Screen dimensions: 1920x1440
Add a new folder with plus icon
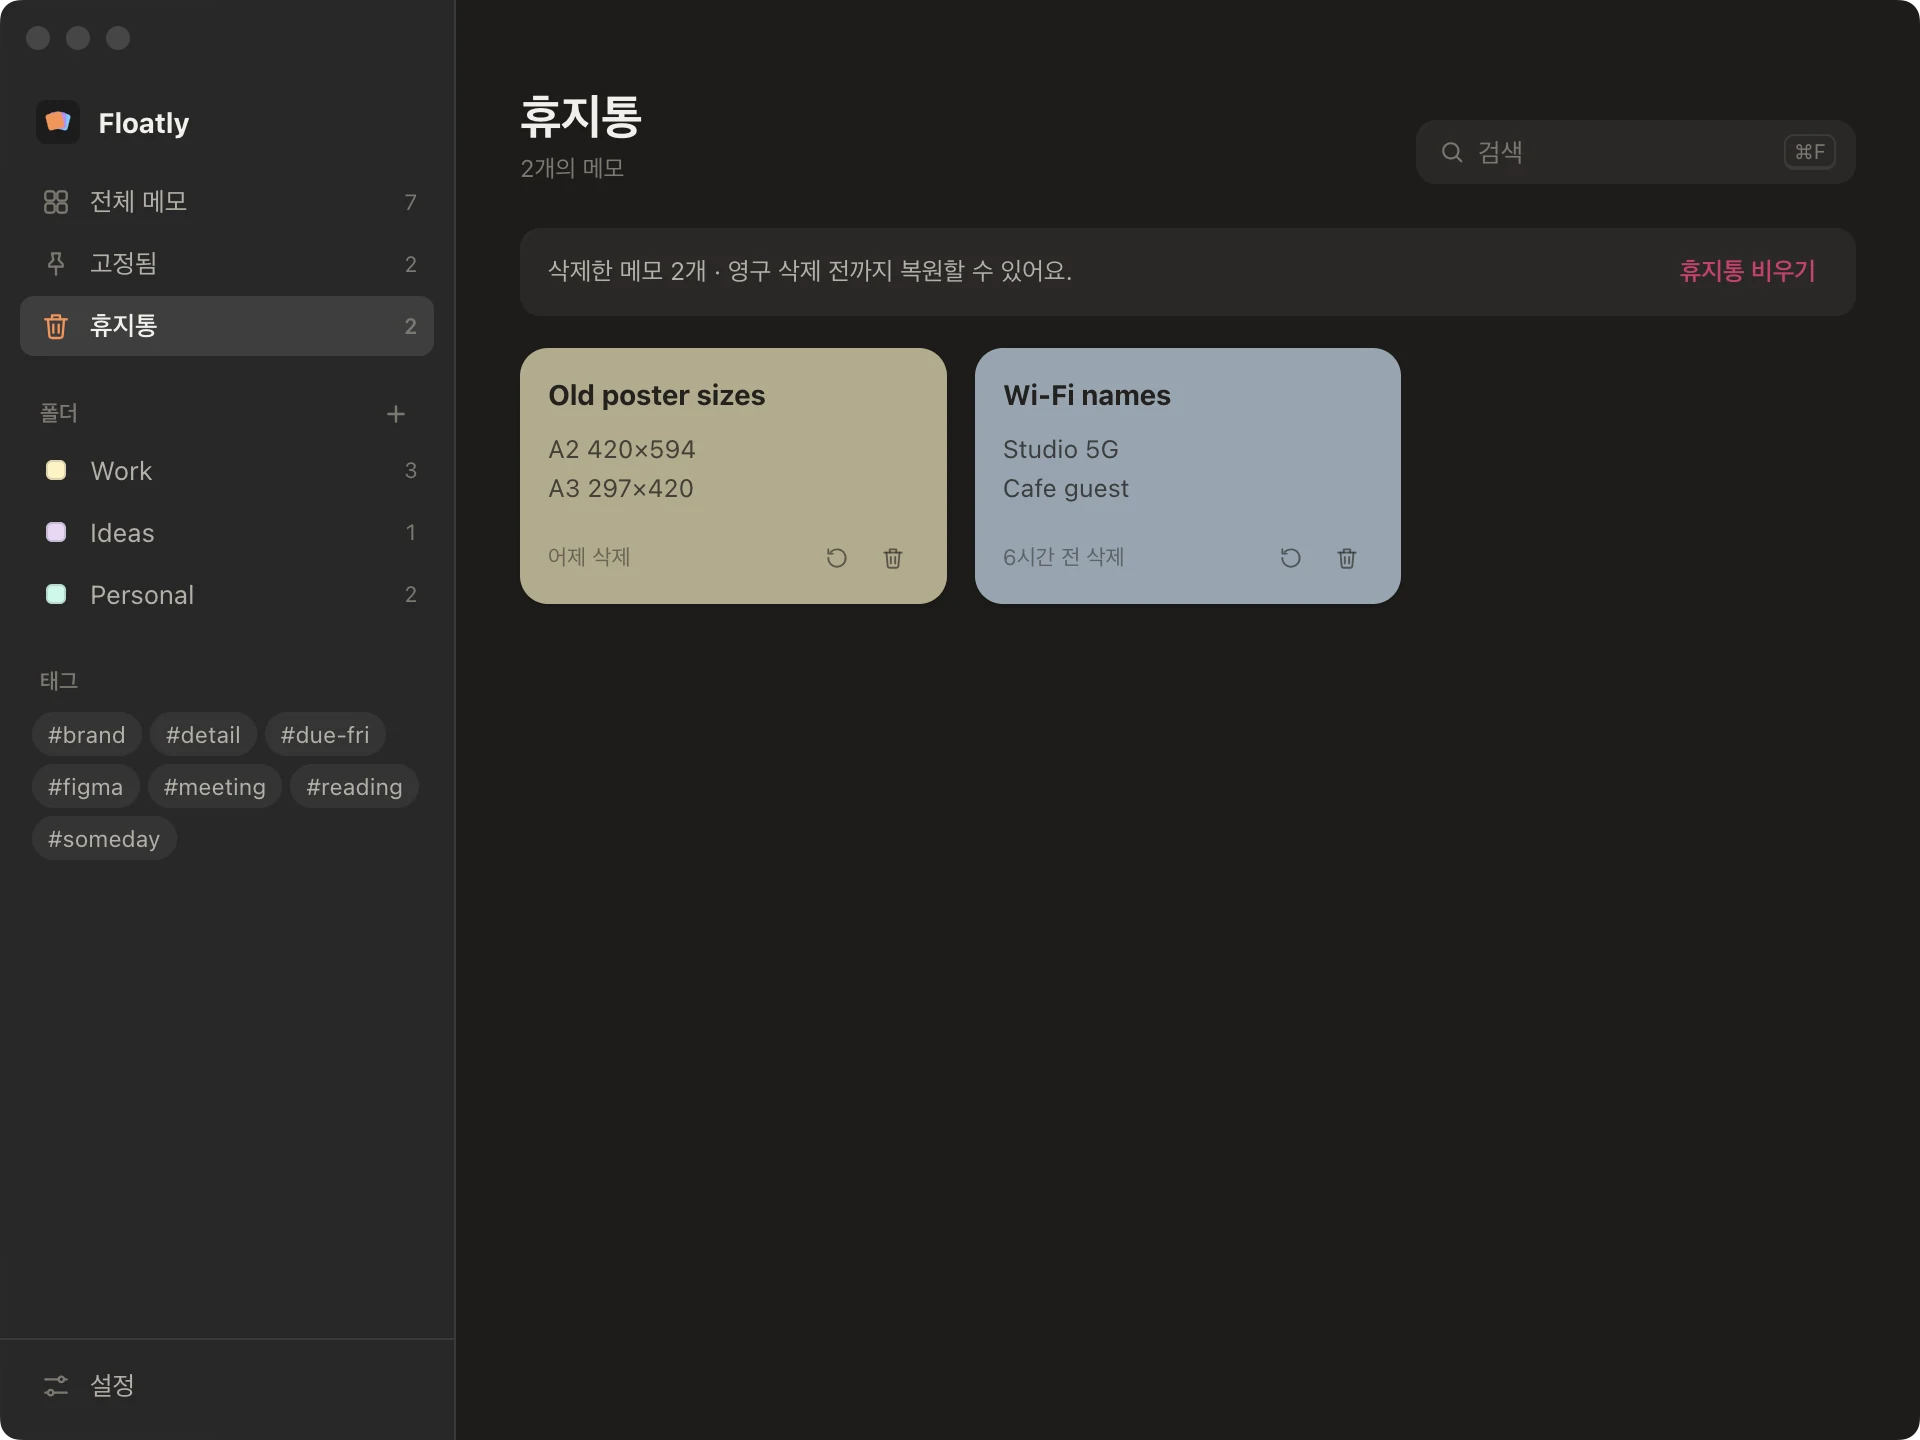coord(396,414)
